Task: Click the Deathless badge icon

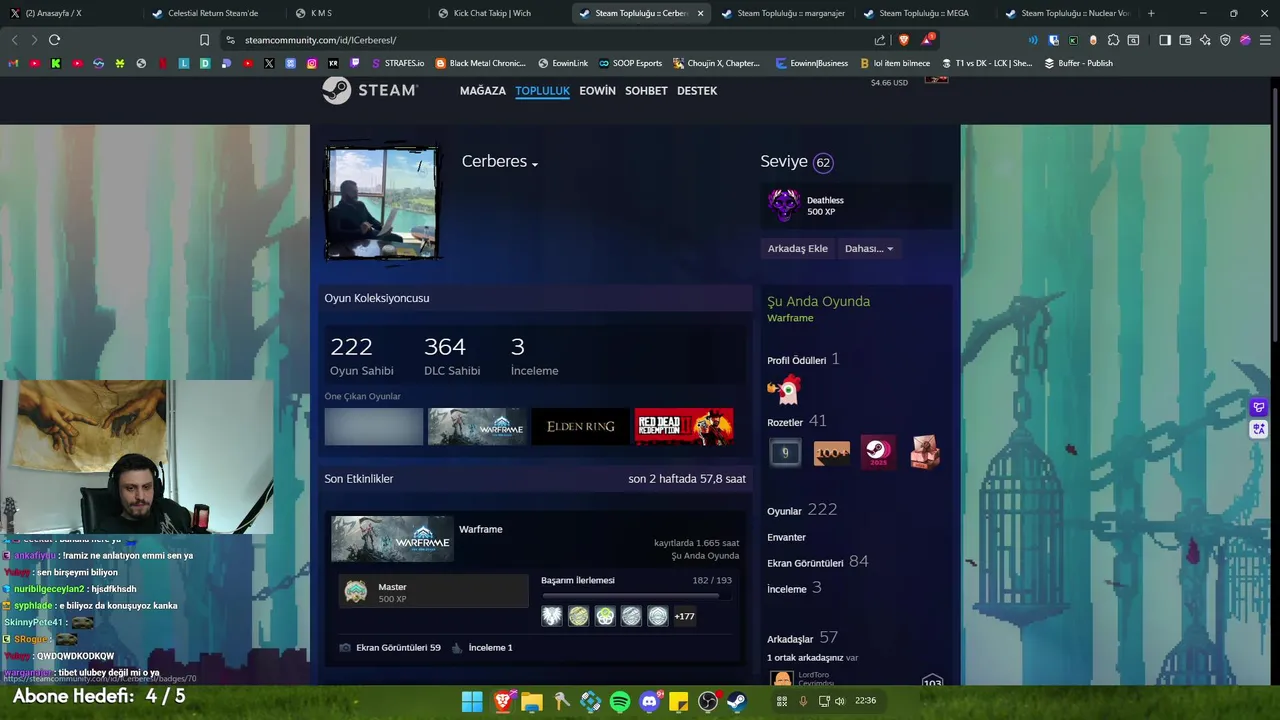Action: (784, 206)
